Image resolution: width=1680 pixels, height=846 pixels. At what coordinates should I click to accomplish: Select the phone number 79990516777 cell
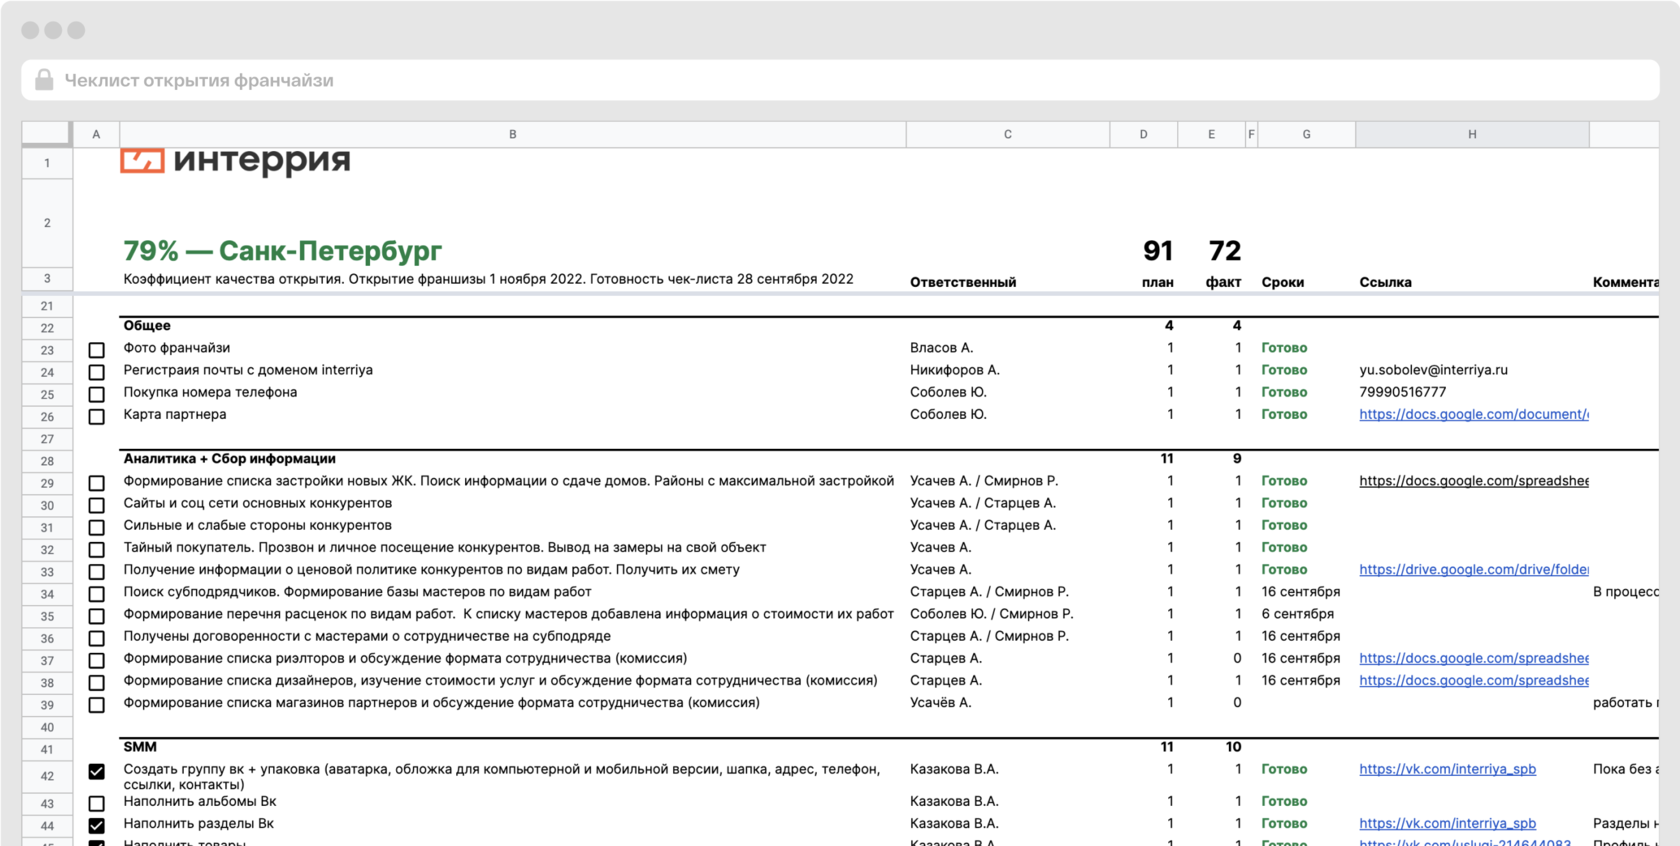[1403, 392]
